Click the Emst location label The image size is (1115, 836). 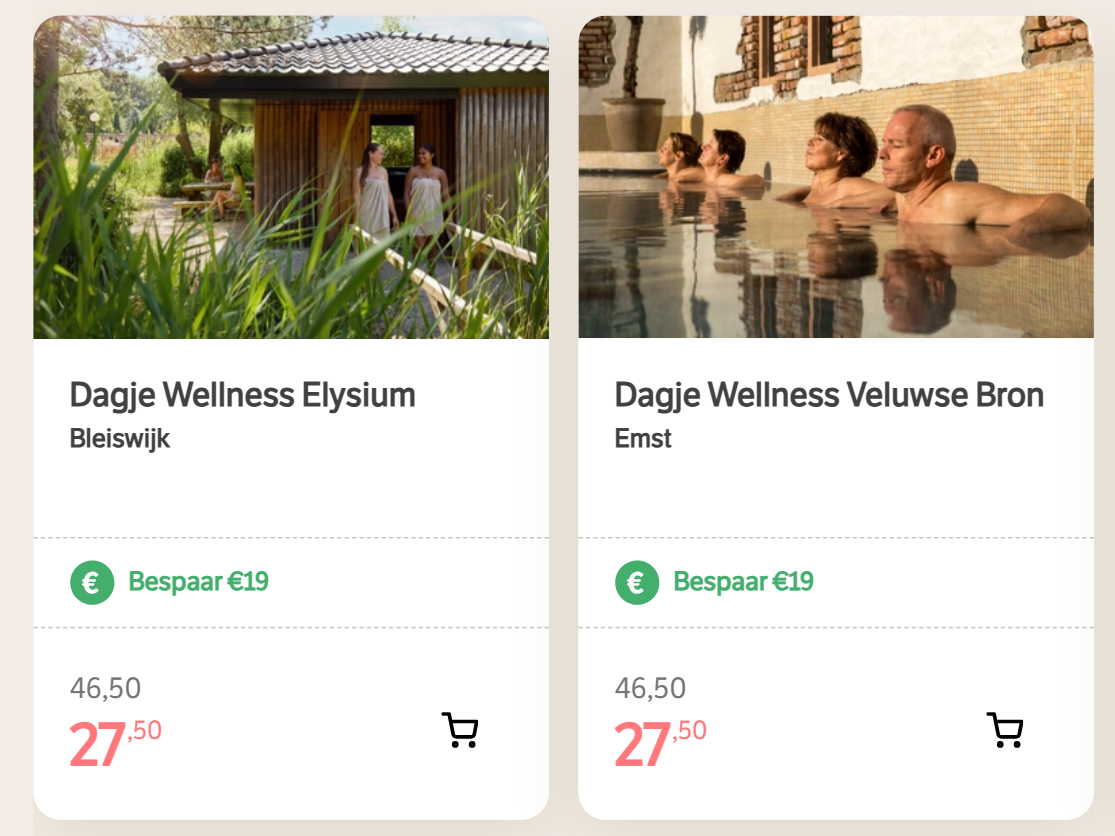643,438
